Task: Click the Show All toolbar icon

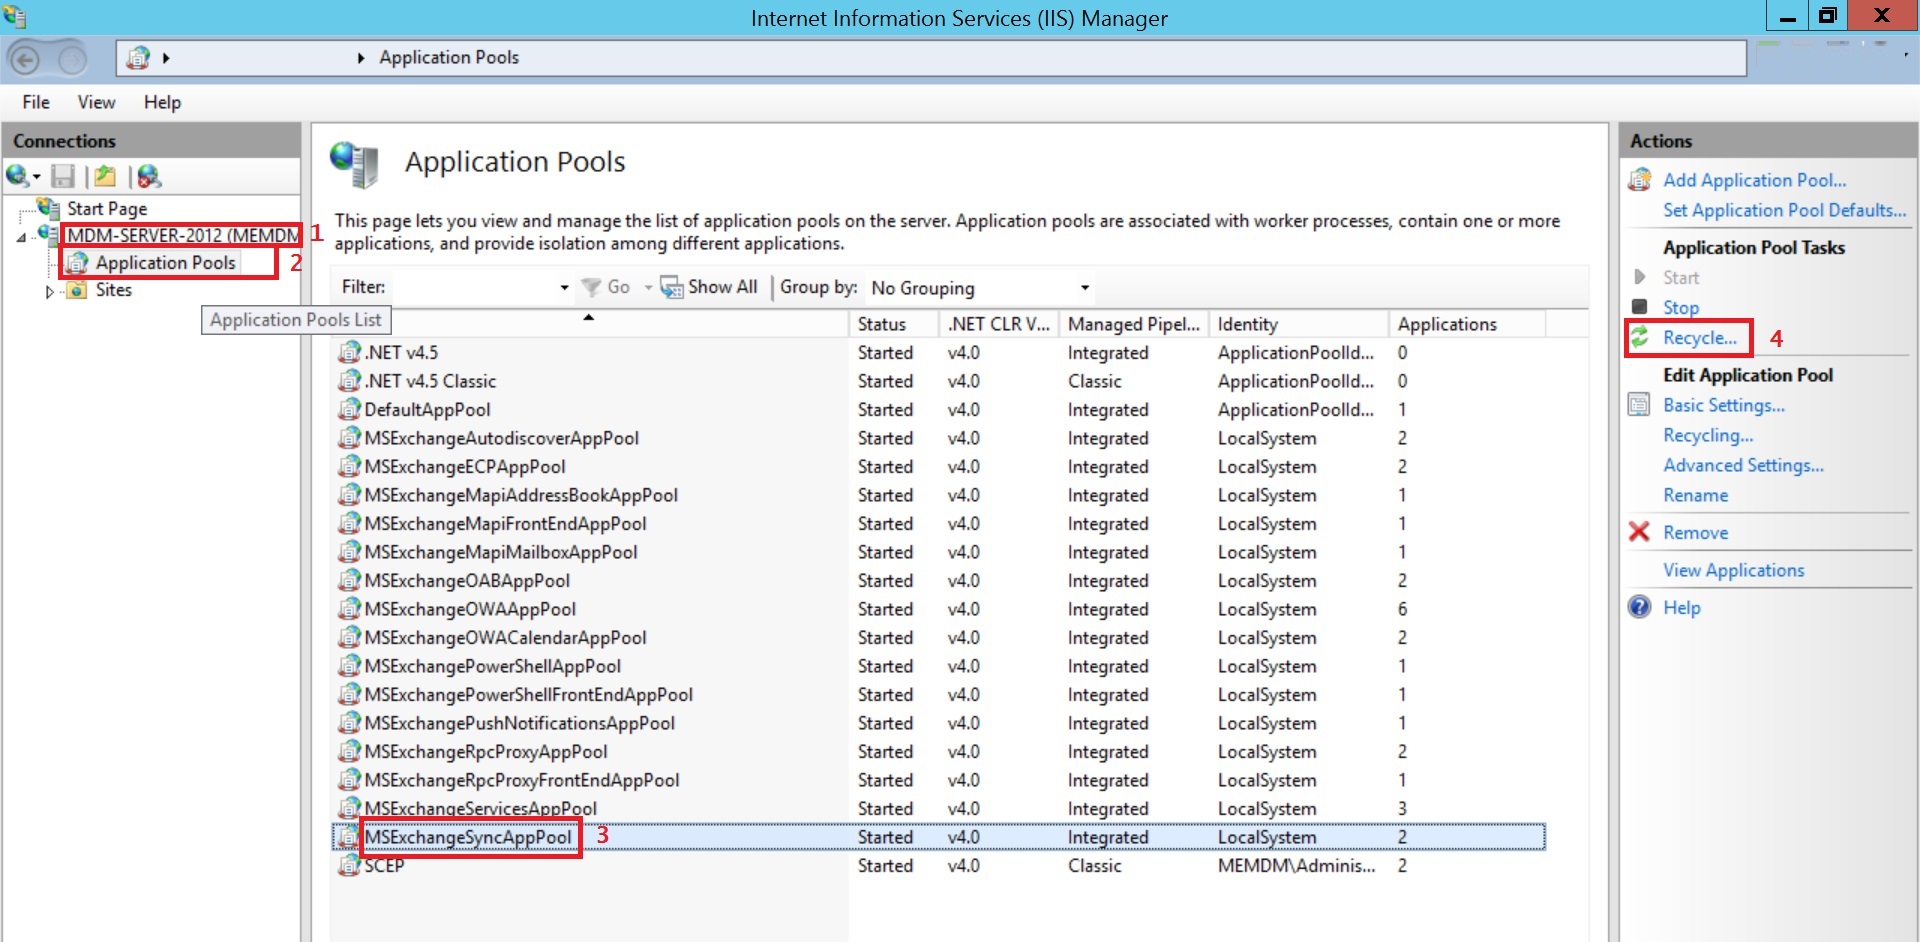Action: [x=671, y=287]
